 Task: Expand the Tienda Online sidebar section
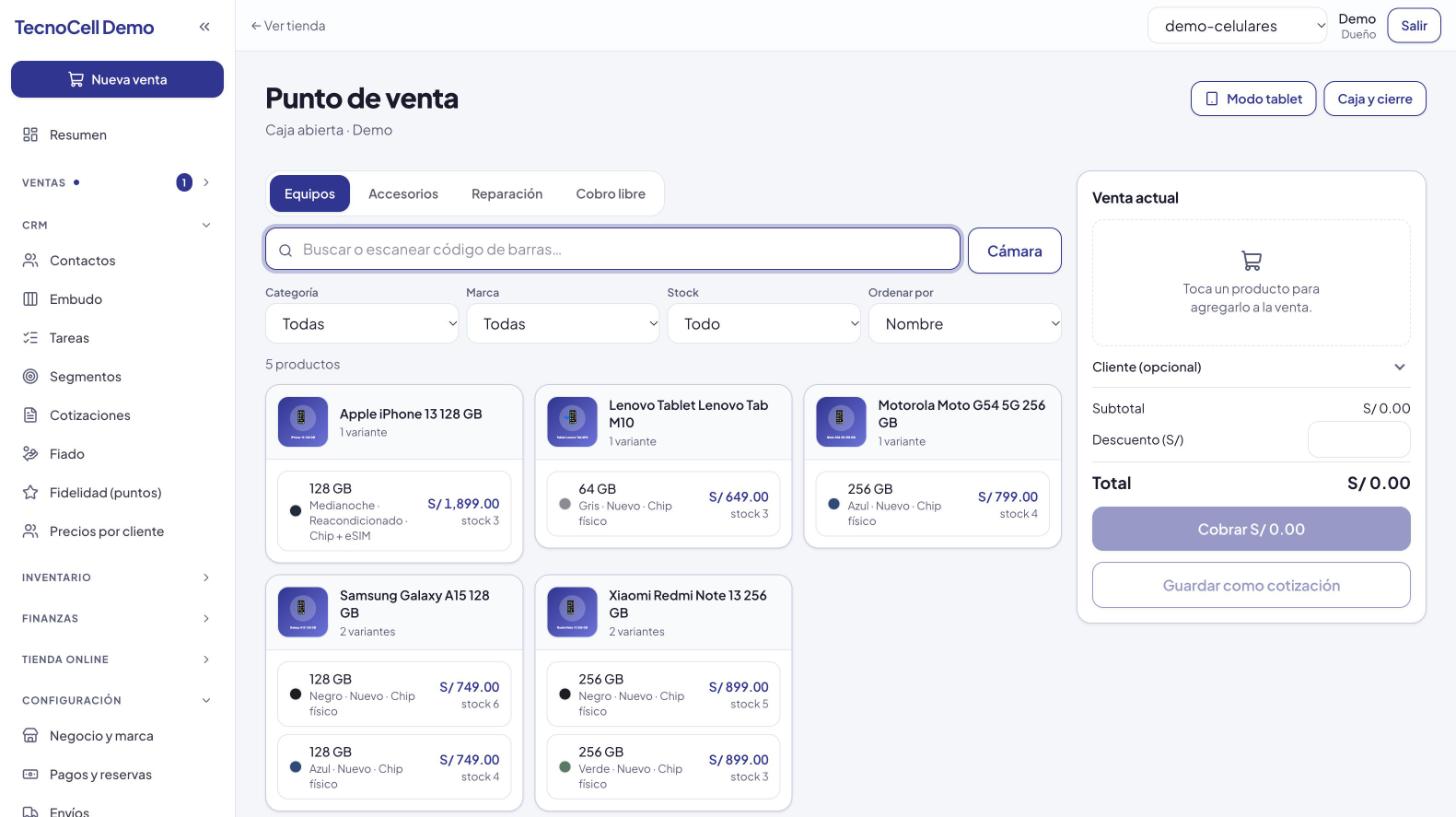tap(117, 660)
